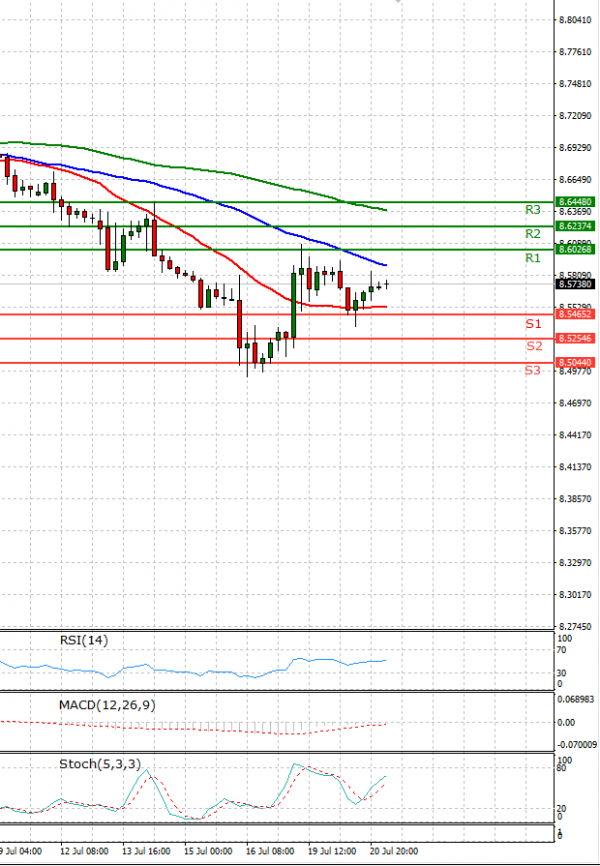Select the green 8.60268 price tag
The height and width of the screenshot is (866, 600).
[x=575, y=250]
